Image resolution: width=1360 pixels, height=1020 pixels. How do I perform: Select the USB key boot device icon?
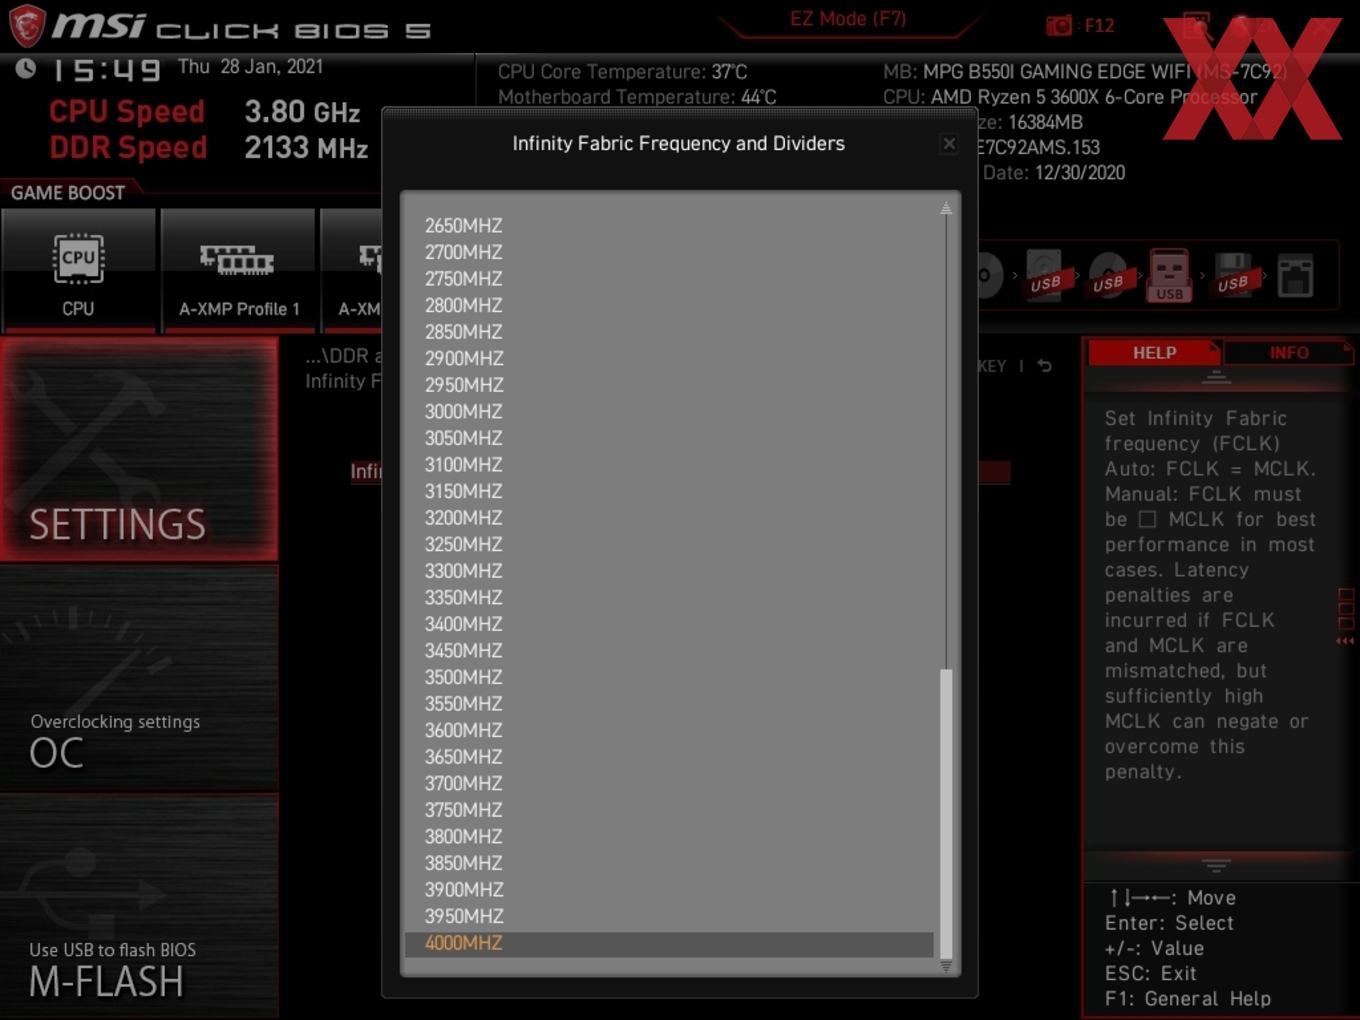click(x=1169, y=275)
